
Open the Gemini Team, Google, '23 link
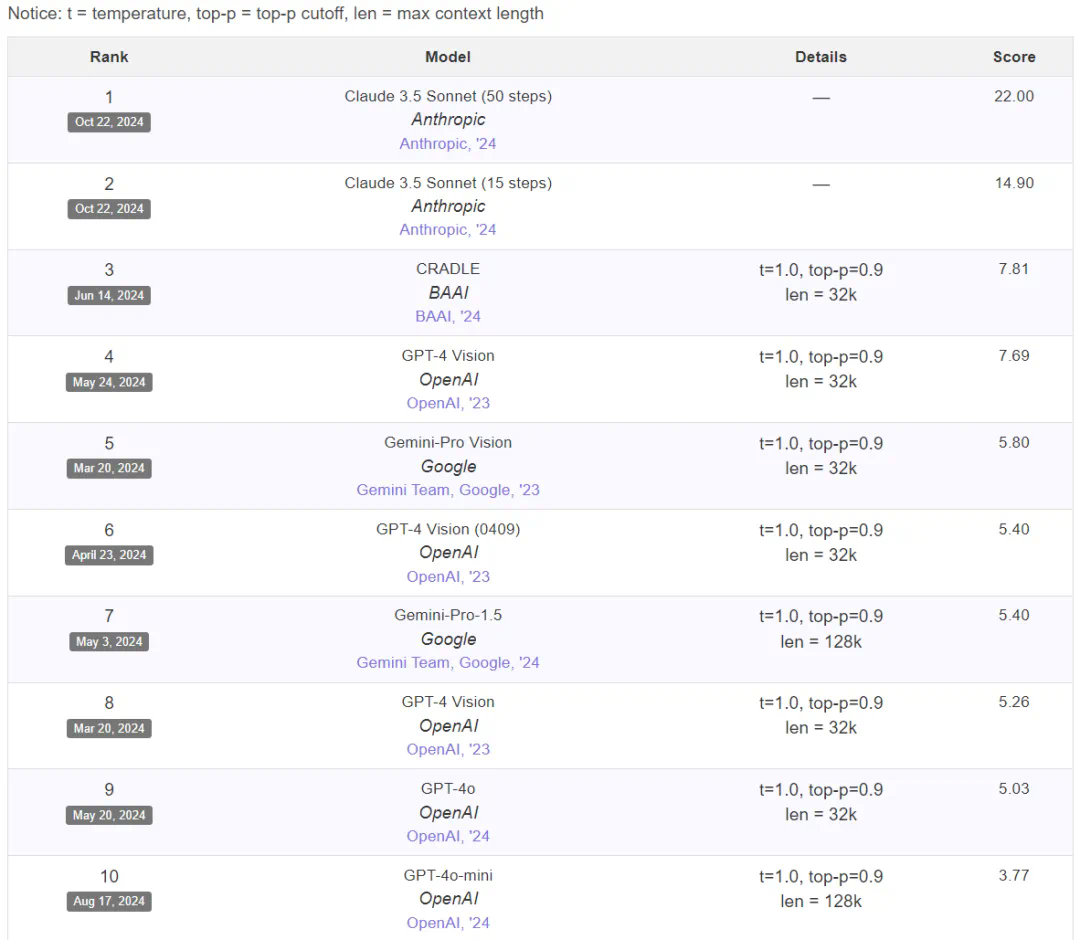(x=448, y=490)
